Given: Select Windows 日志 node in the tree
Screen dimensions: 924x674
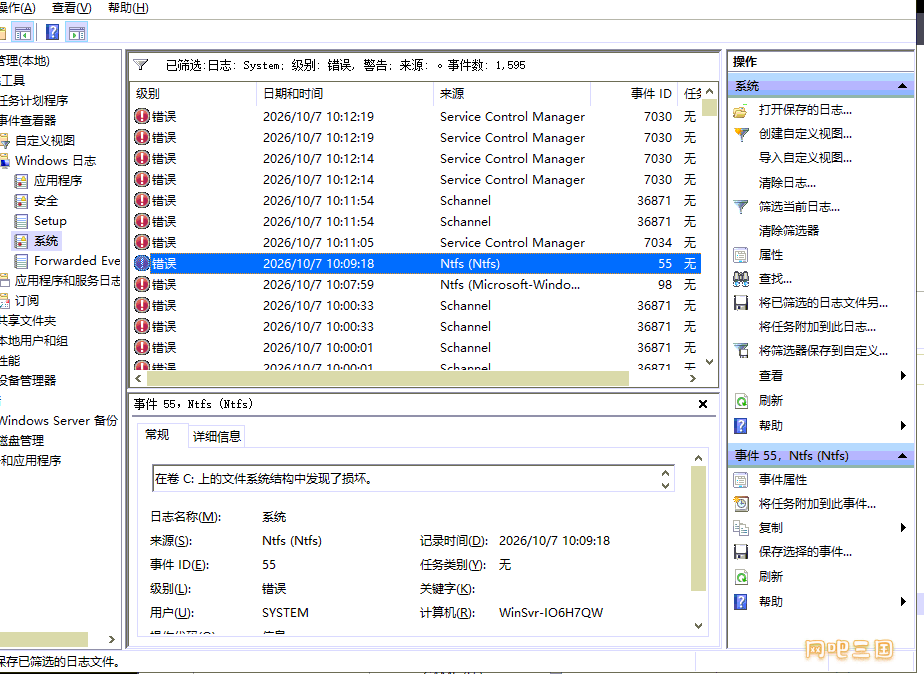Looking at the screenshot, I should pyautogui.click(x=55, y=161).
